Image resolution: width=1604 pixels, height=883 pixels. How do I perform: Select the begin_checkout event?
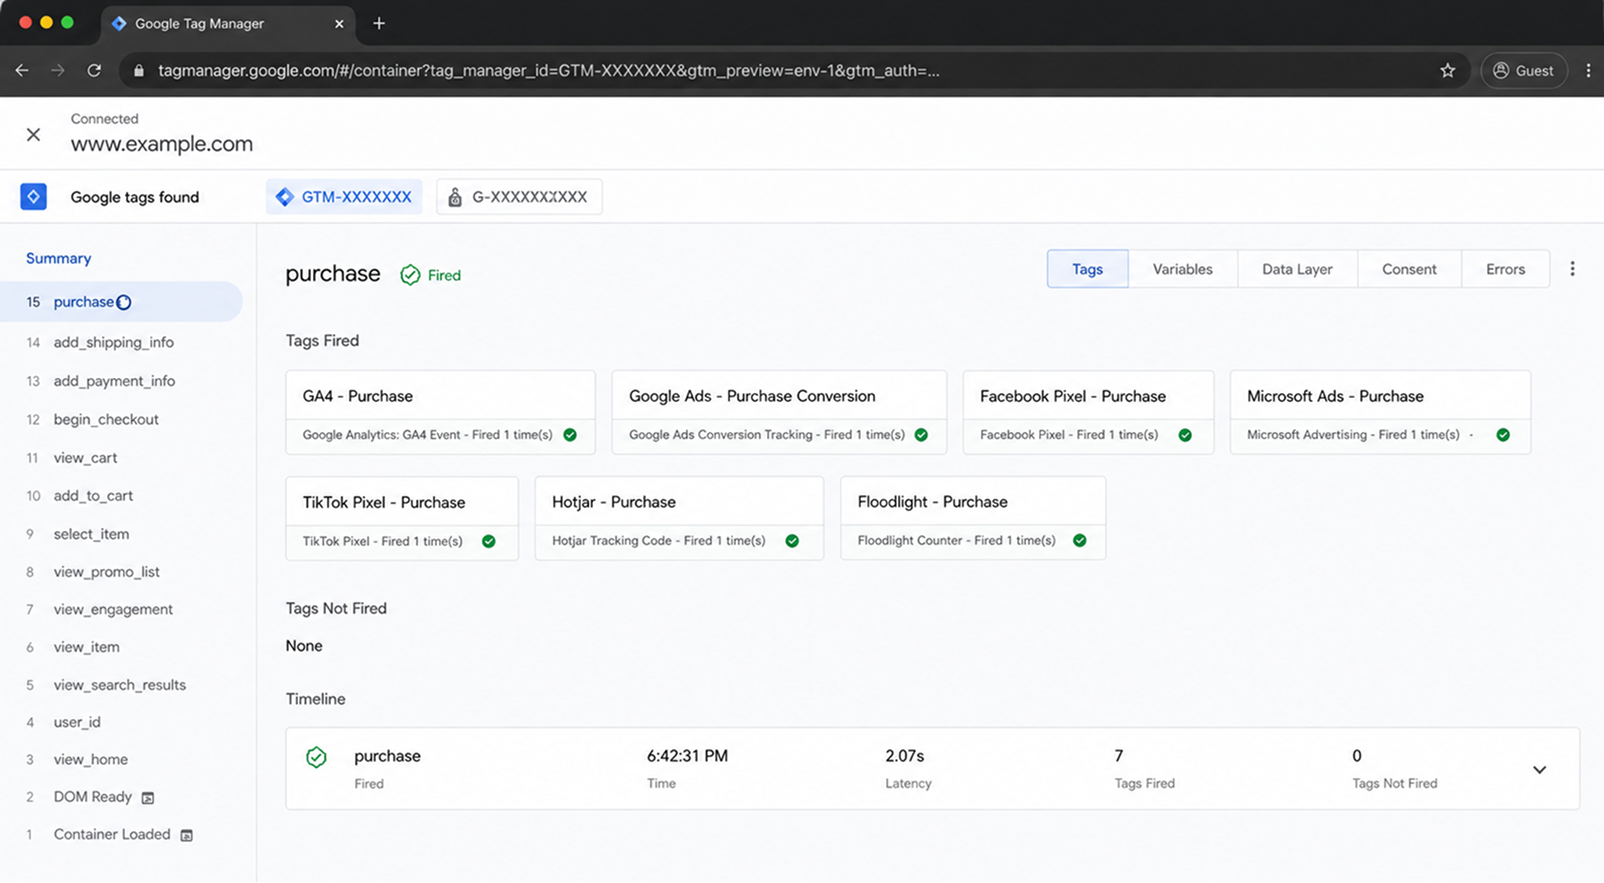106,419
